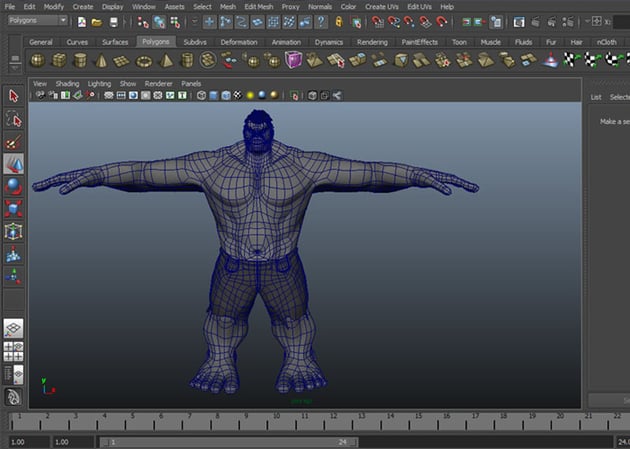
Task: Toggle the handles selection mask plus icon
Action: (x=209, y=22)
